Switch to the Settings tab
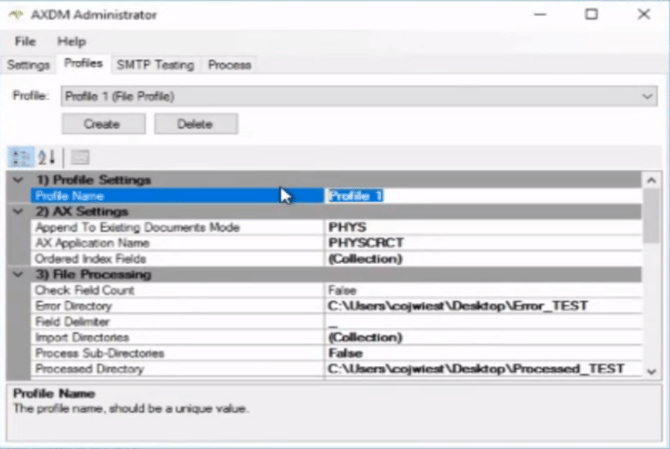Screen dimensions: 670x449 28,65
